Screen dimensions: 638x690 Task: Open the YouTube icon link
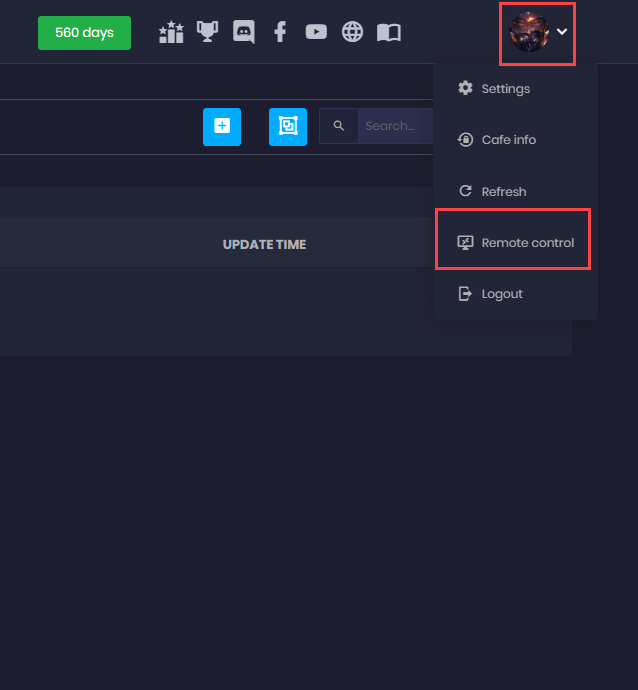[316, 32]
